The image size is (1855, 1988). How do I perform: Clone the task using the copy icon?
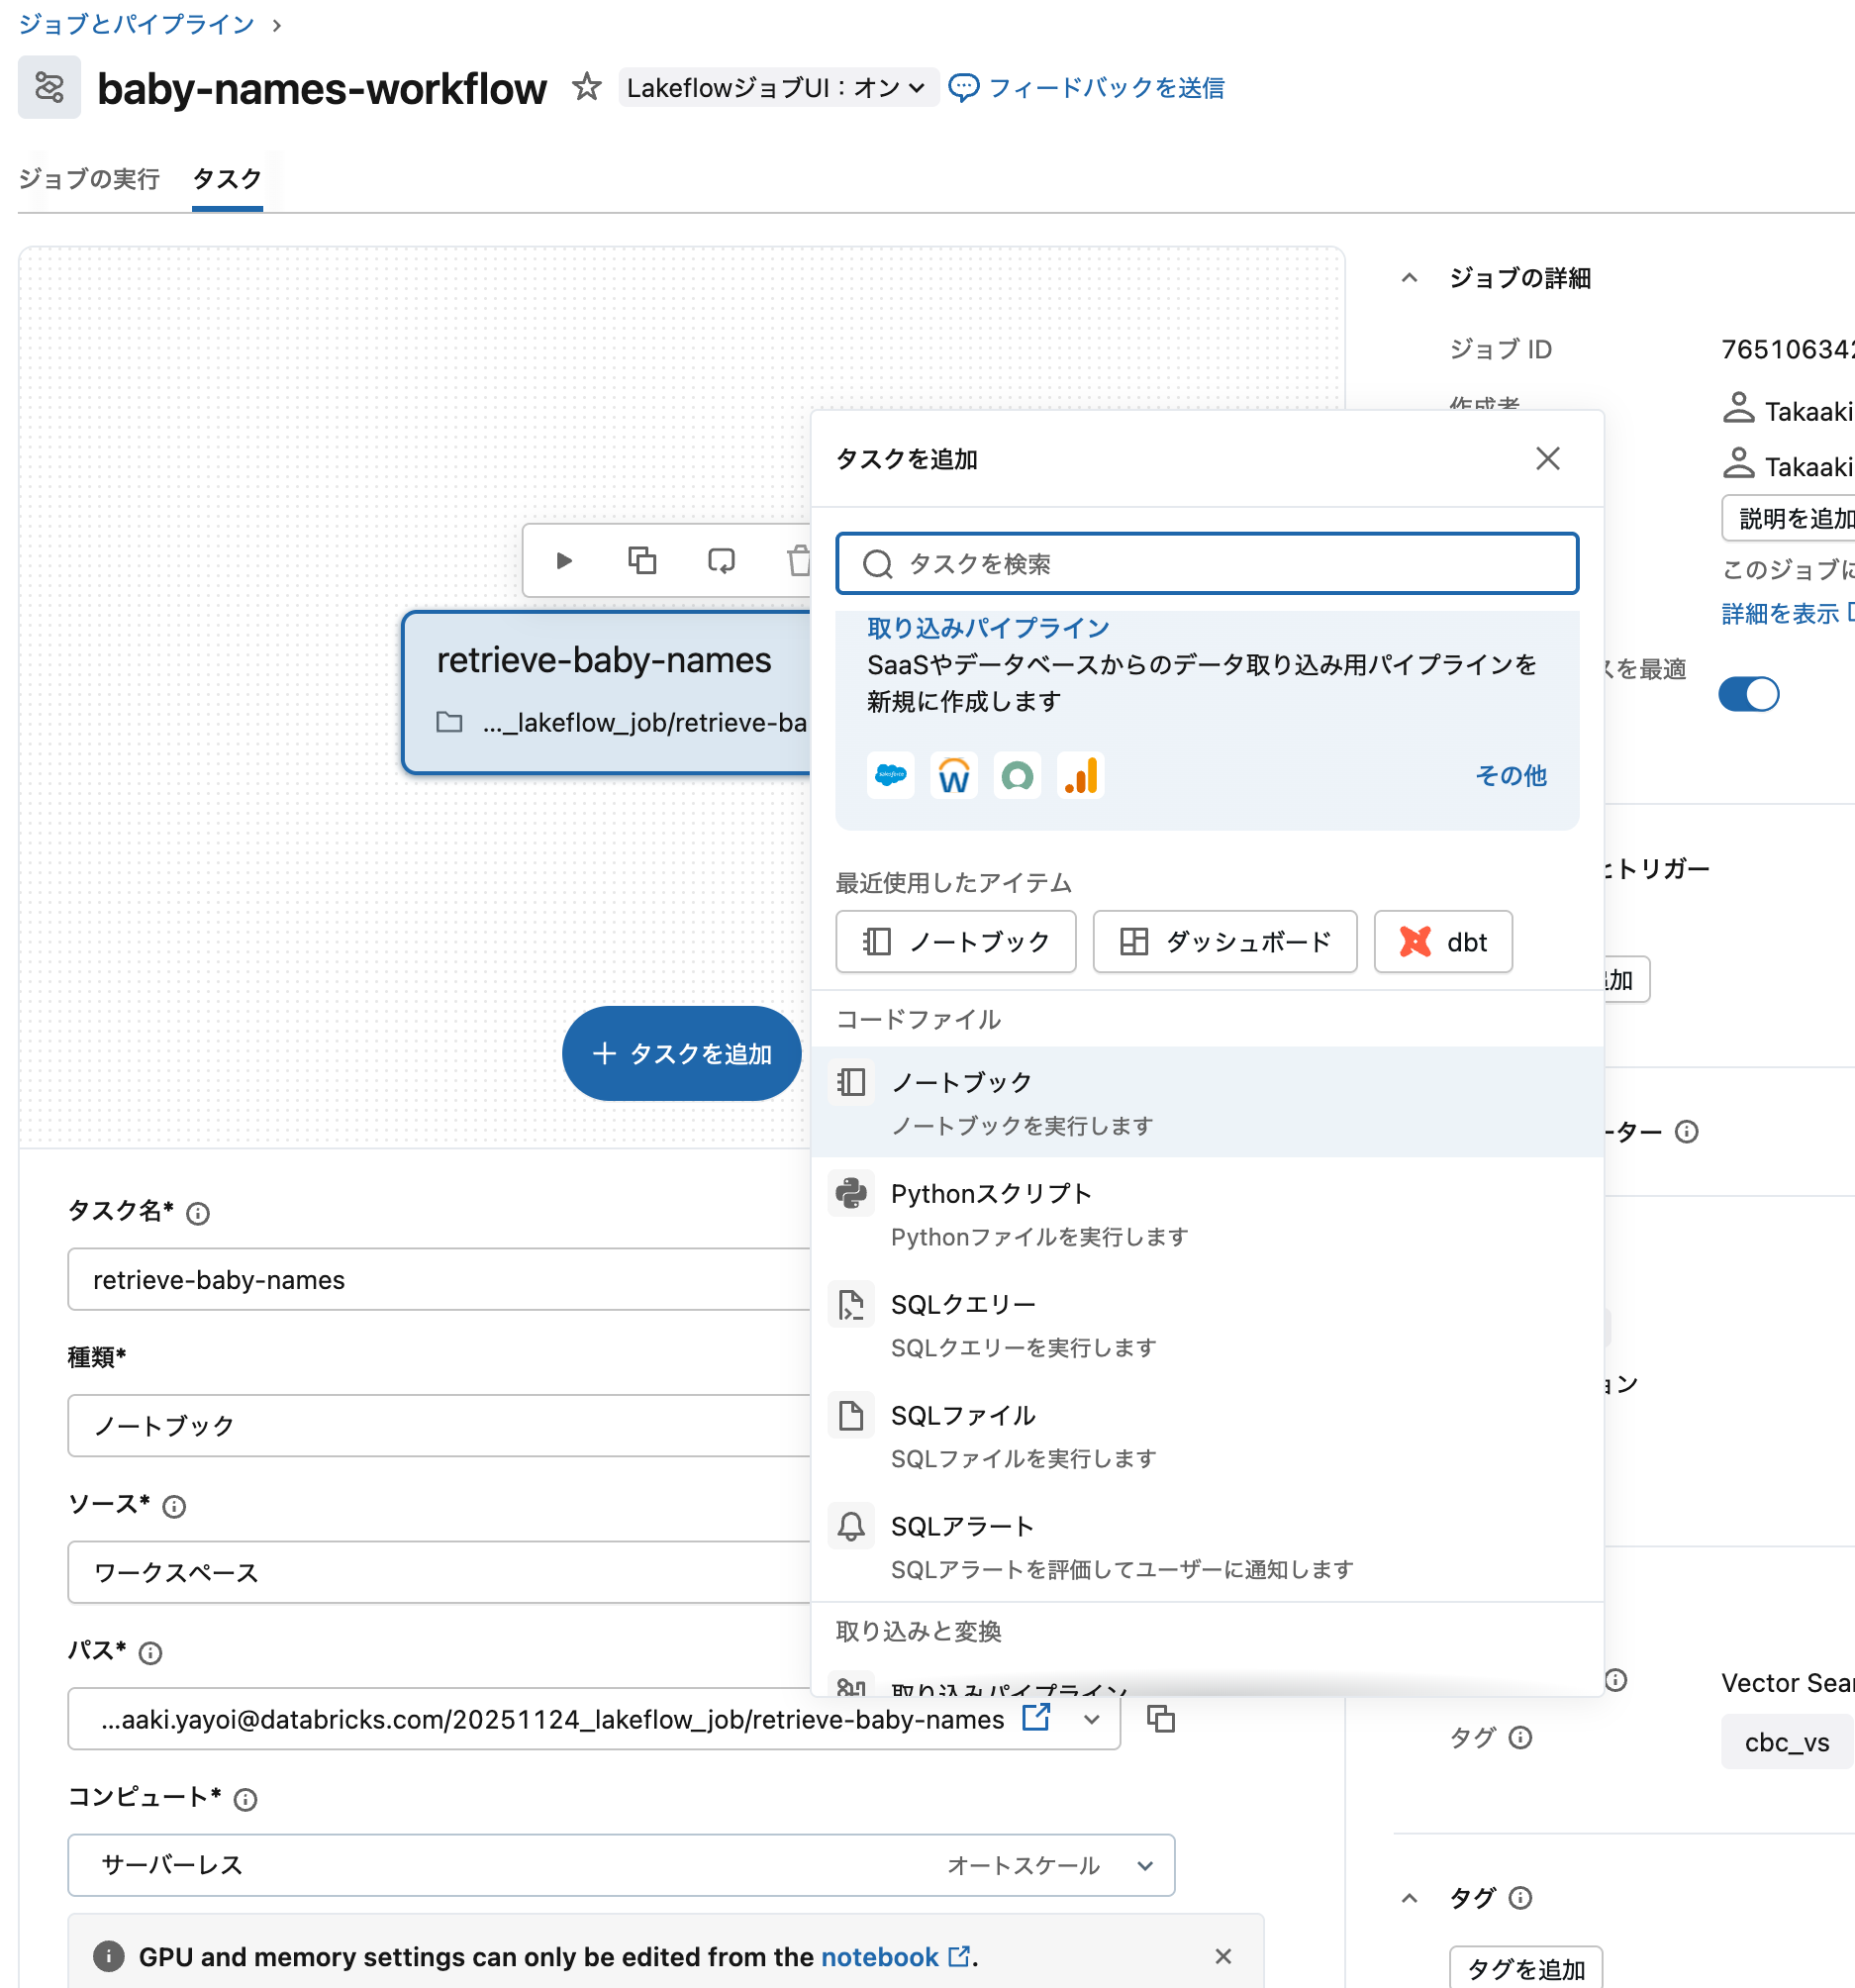(642, 560)
